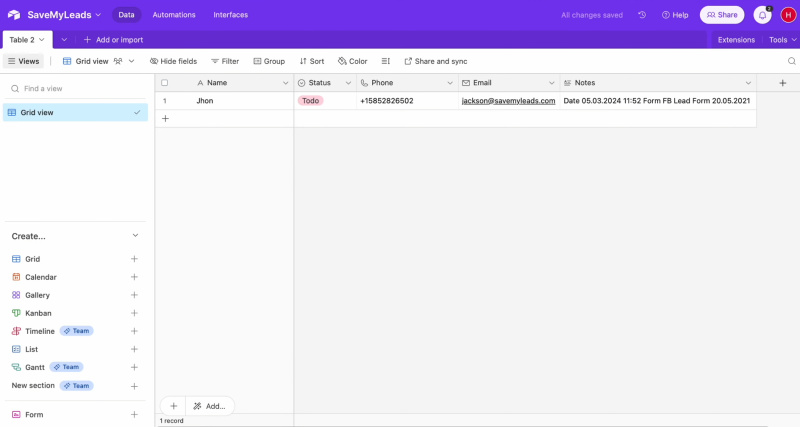Add a Kanban view plus icon
The width and height of the screenshot is (800, 427).
(134, 313)
